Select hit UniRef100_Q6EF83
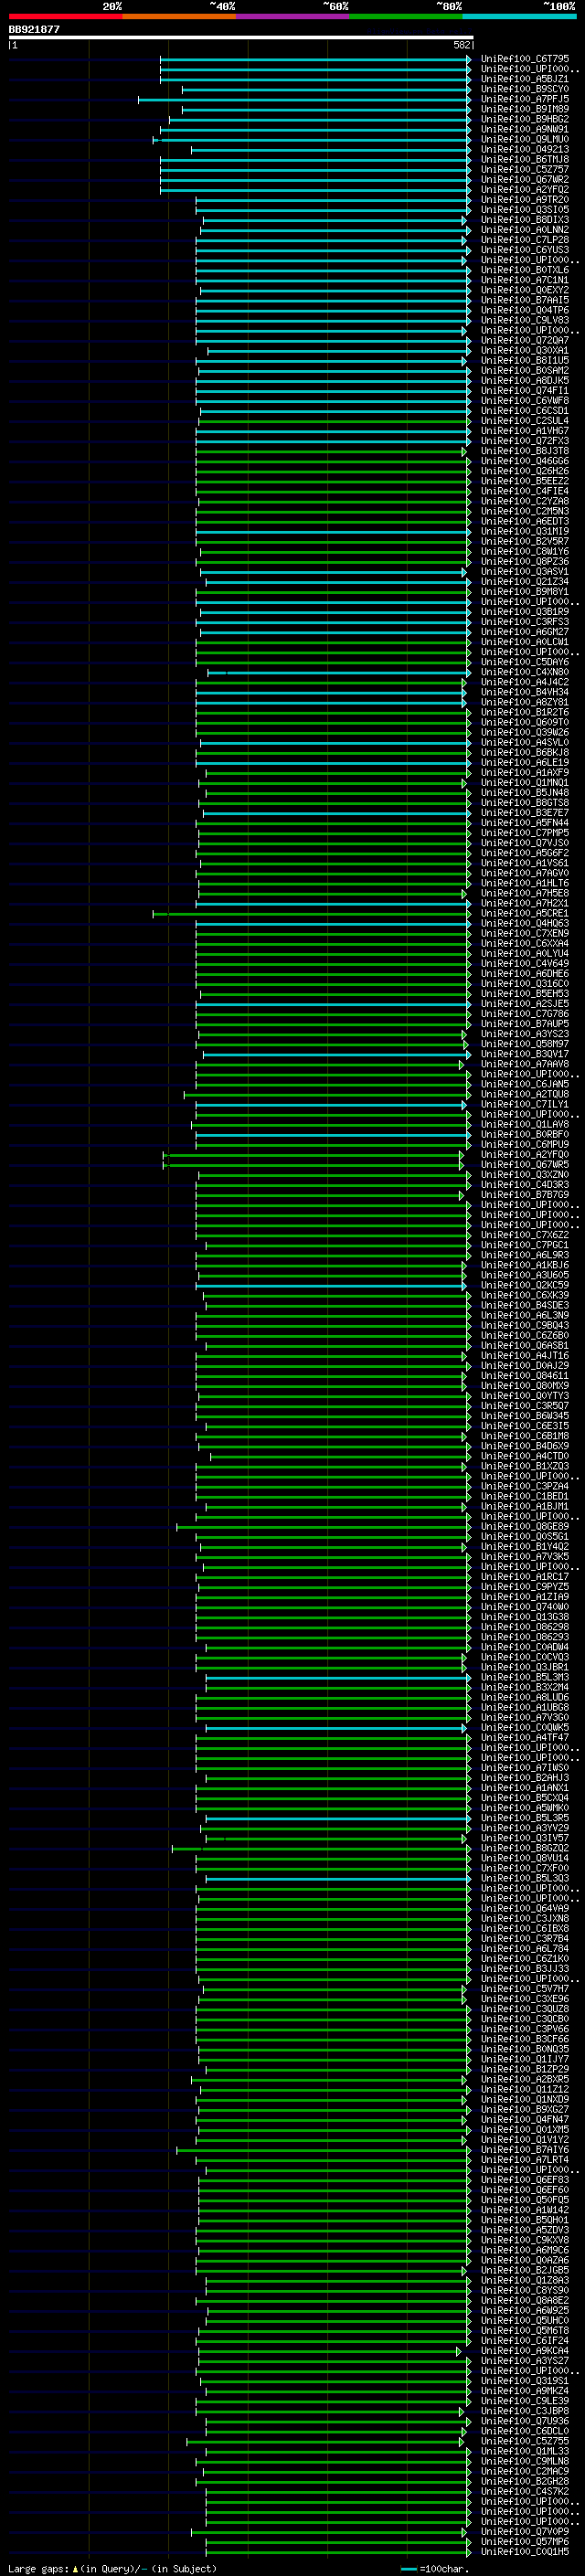This screenshot has width=585, height=2576. [x=524, y=2180]
